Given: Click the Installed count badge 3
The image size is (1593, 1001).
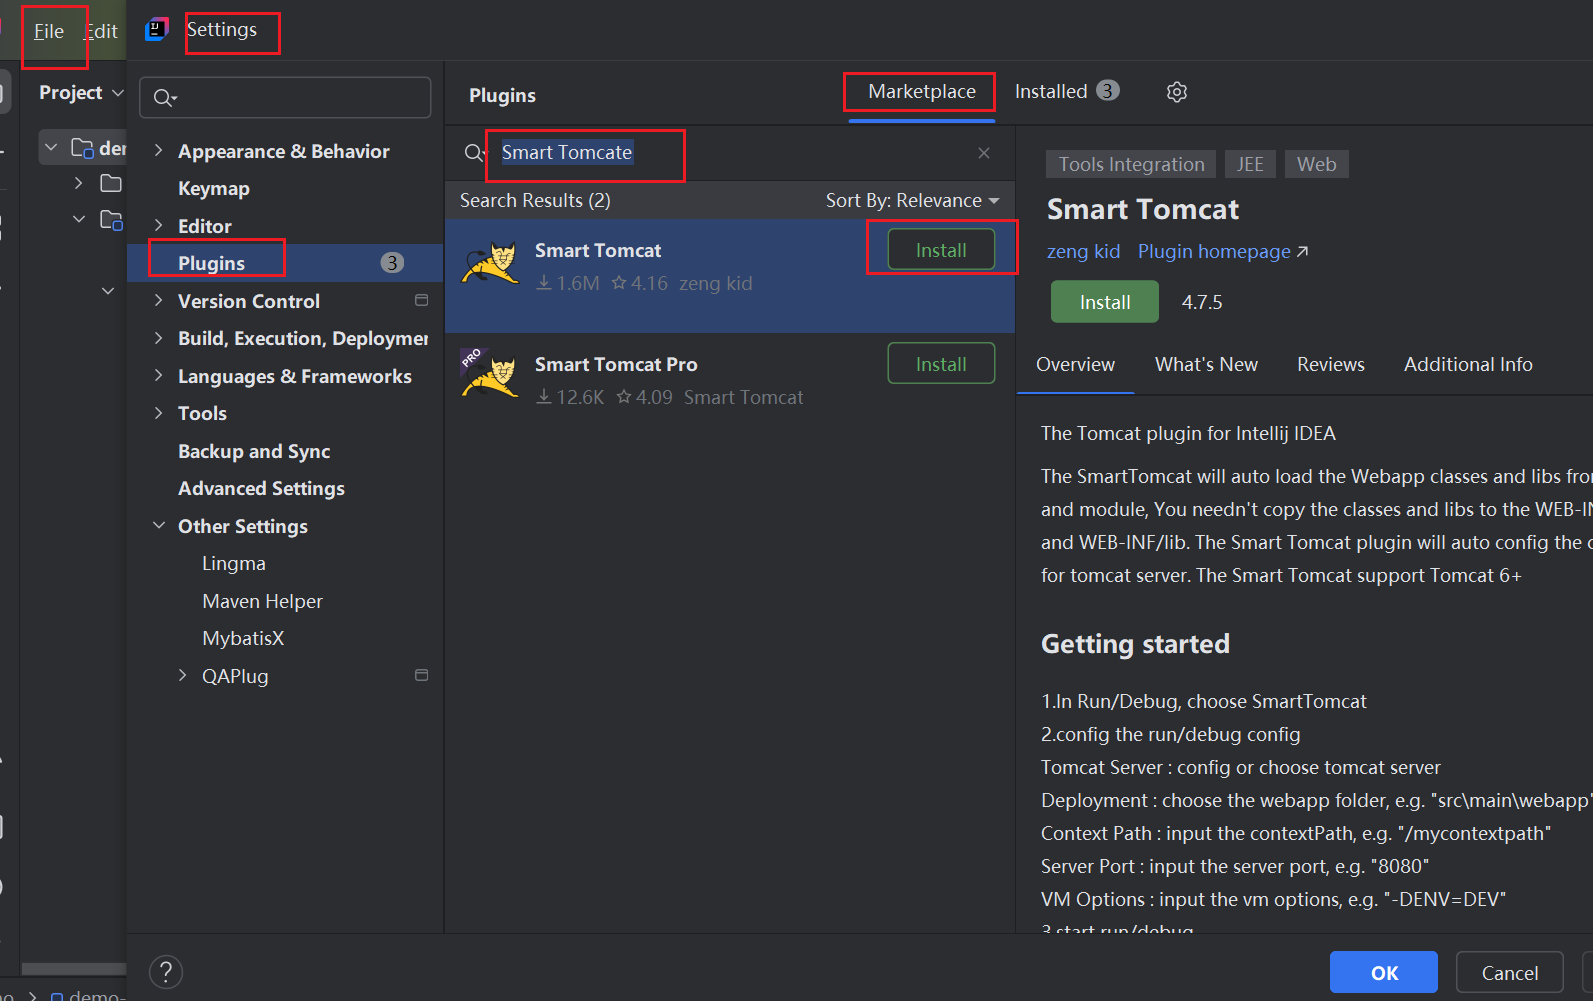Looking at the screenshot, I should point(1107,91).
